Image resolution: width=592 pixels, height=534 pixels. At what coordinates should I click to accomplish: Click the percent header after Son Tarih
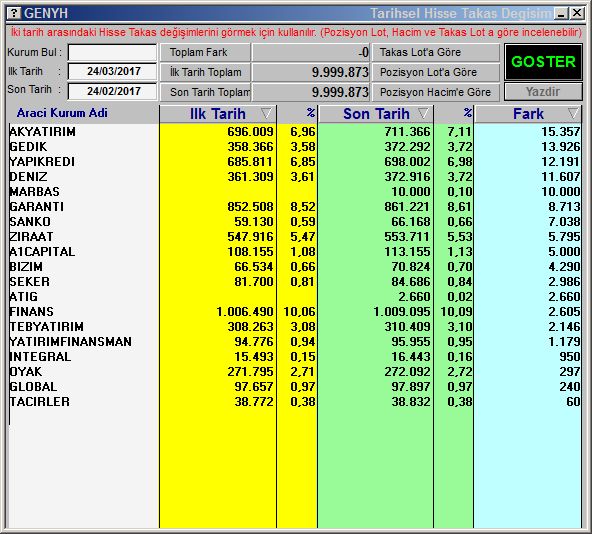(467, 113)
